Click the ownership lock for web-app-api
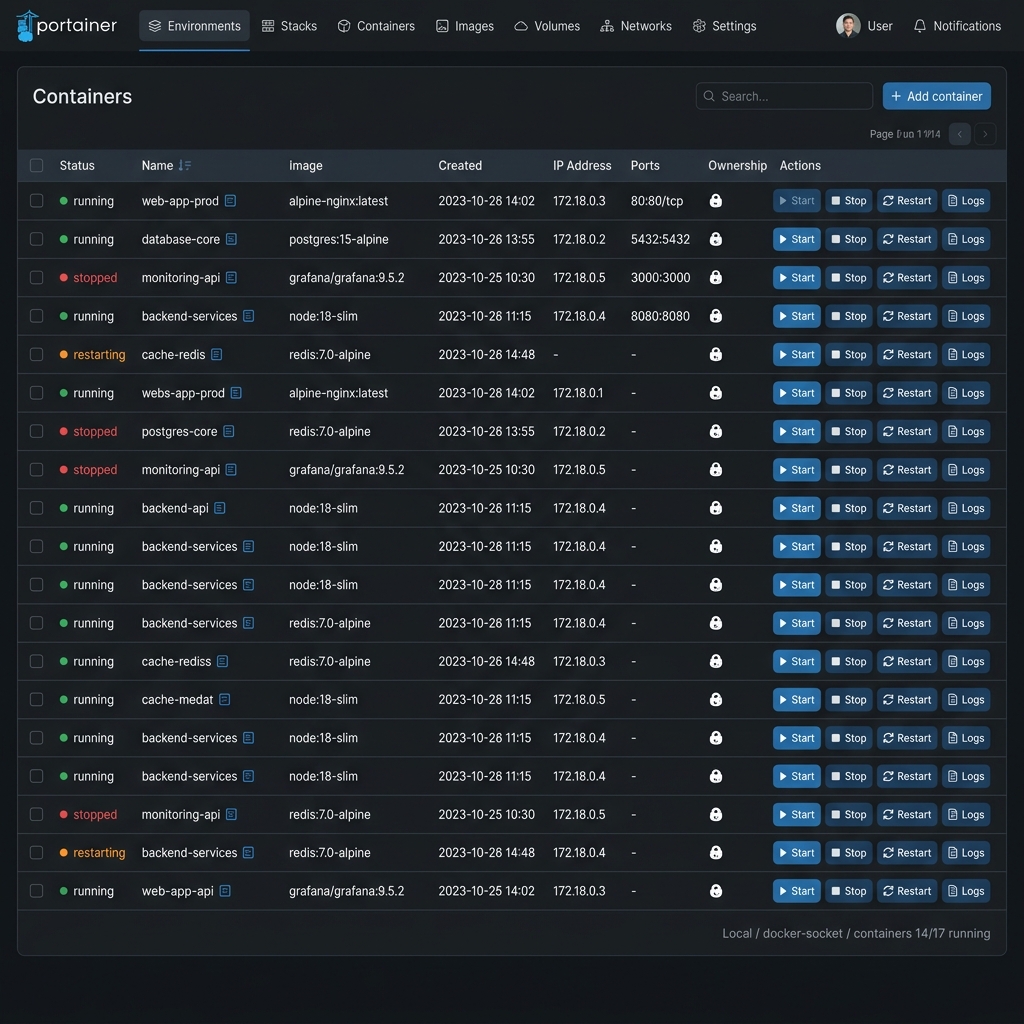1024x1024 pixels. [716, 891]
